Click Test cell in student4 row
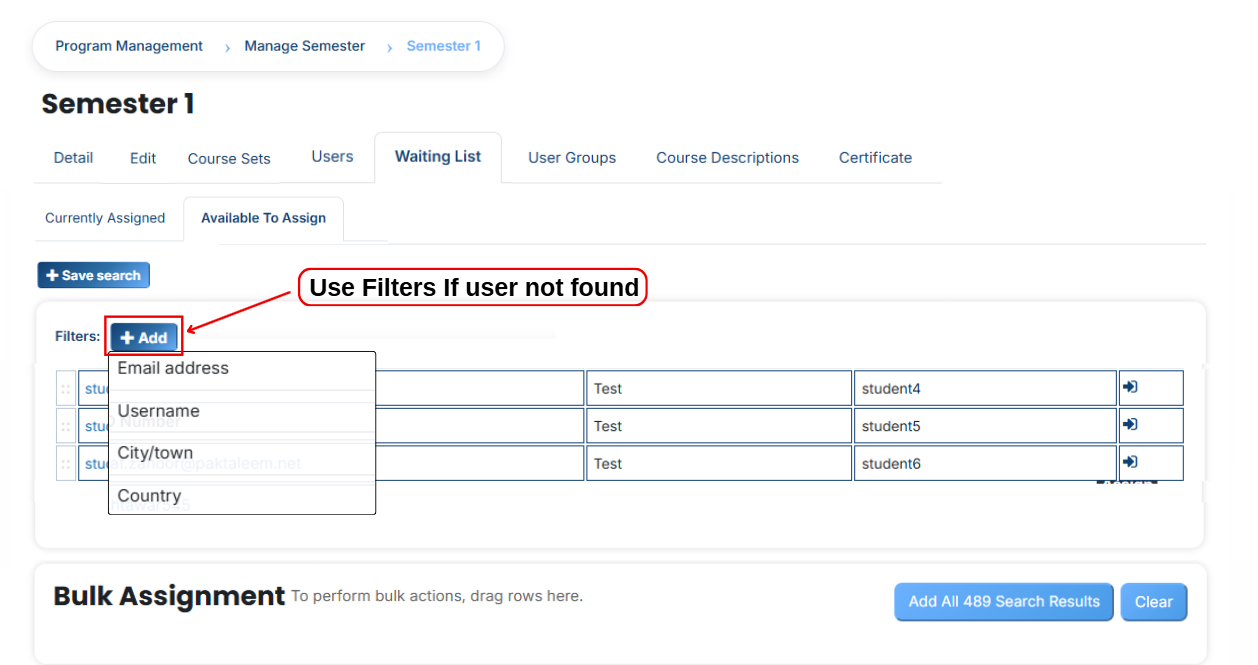Image resolution: width=1258 pixels, height=665 pixels. [x=719, y=389]
